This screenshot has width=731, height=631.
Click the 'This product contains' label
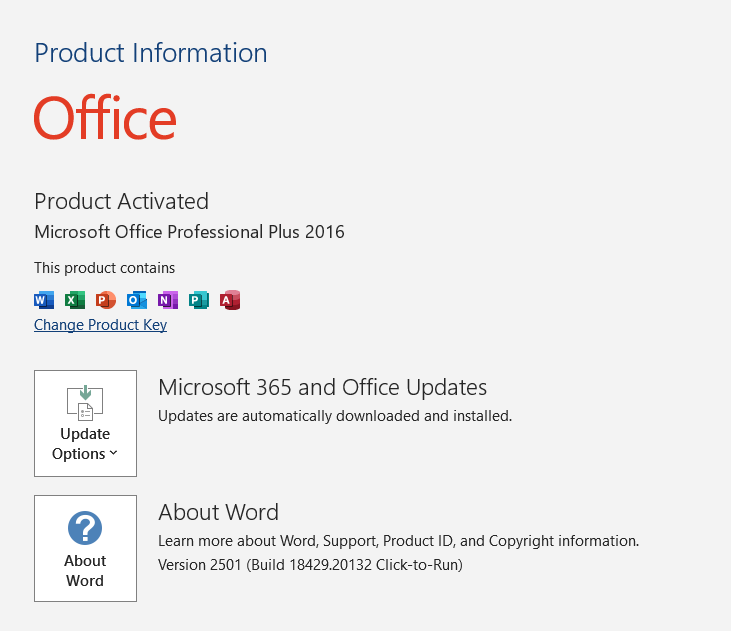(104, 268)
